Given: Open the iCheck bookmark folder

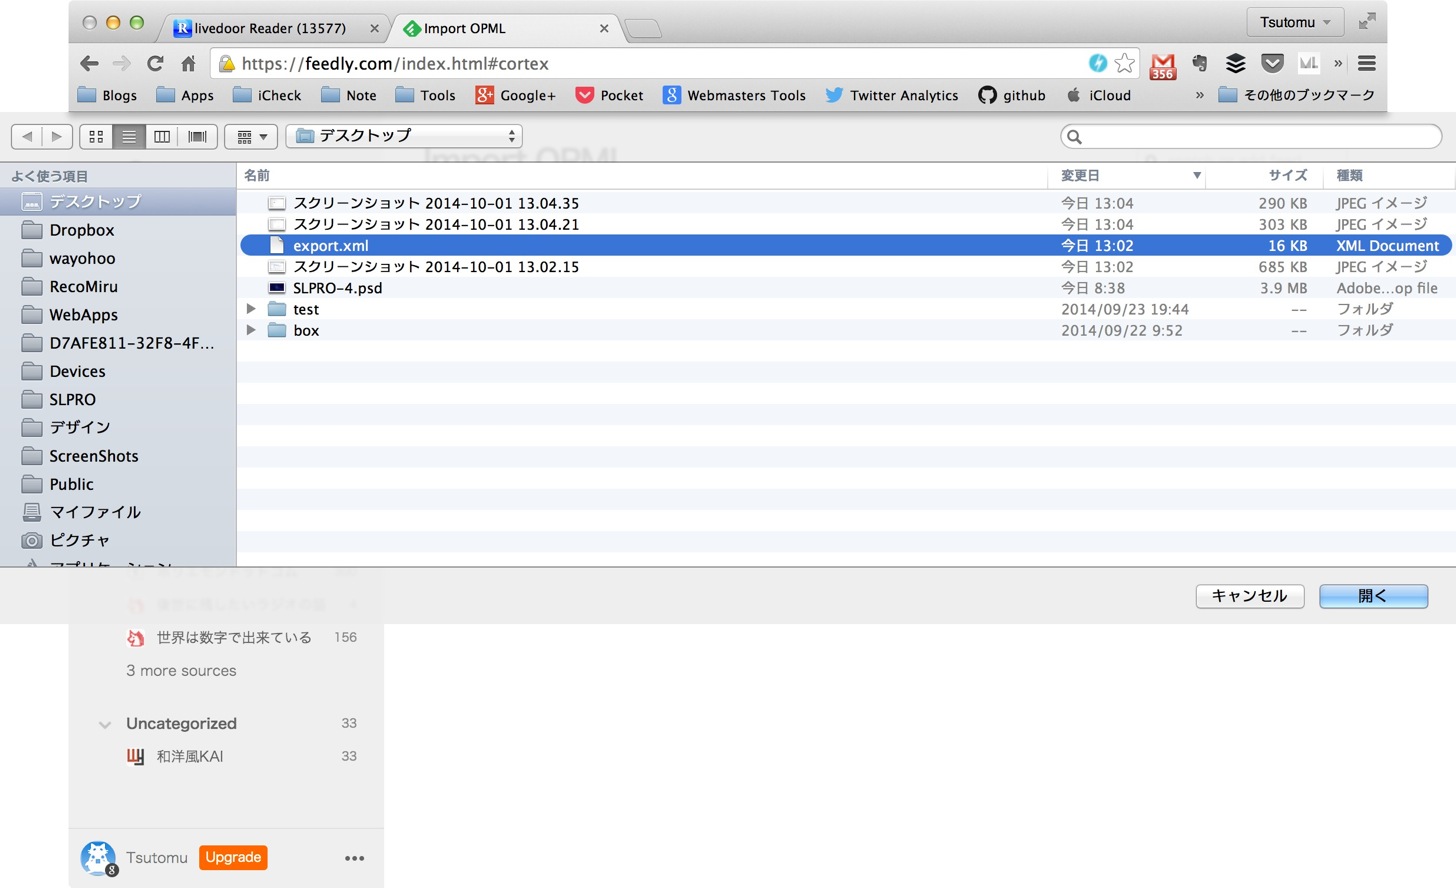Looking at the screenshot, I should (267, 95).
